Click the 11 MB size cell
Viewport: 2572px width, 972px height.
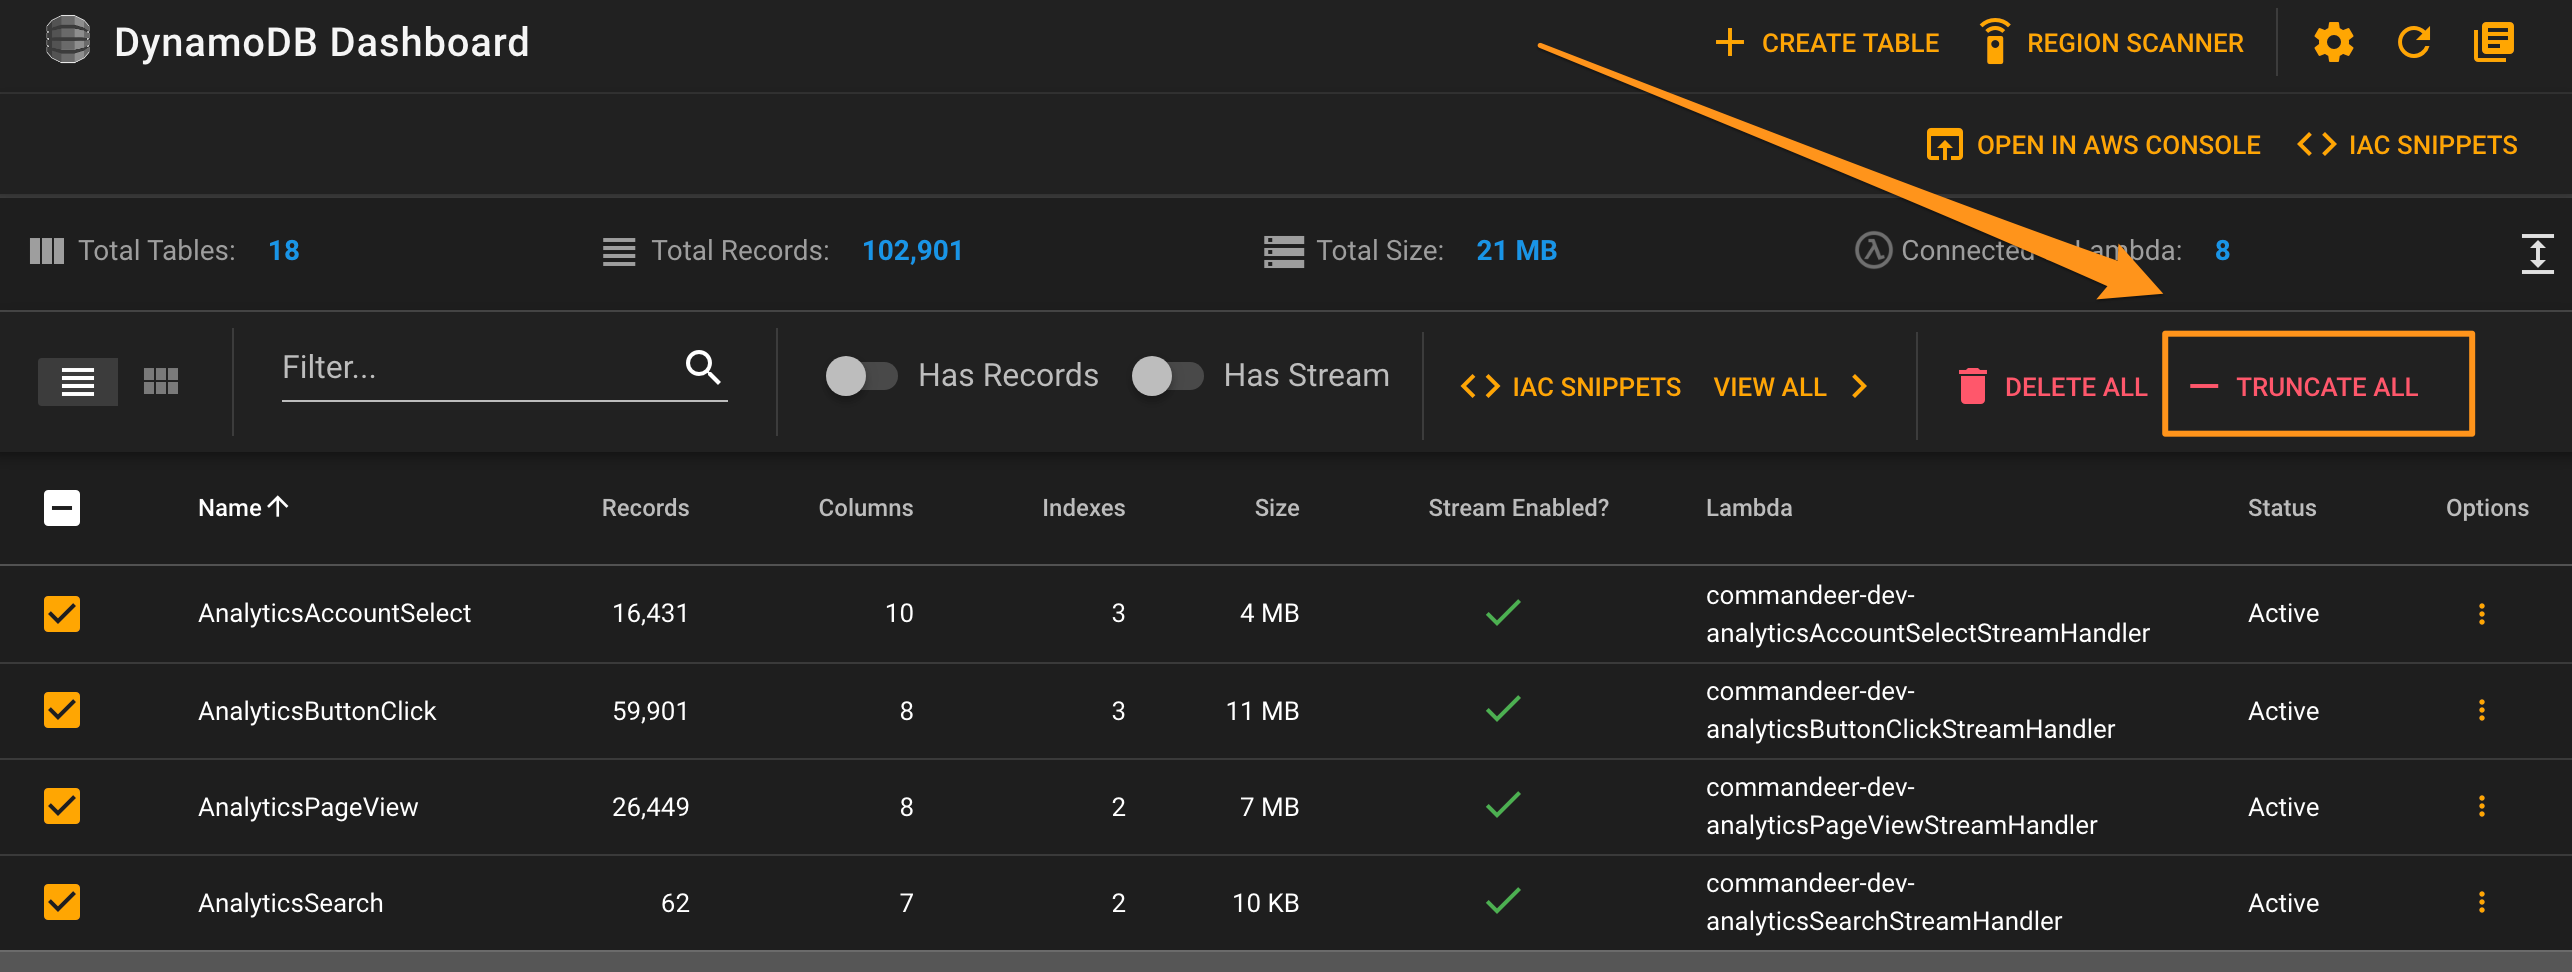tap(1262, 711)
